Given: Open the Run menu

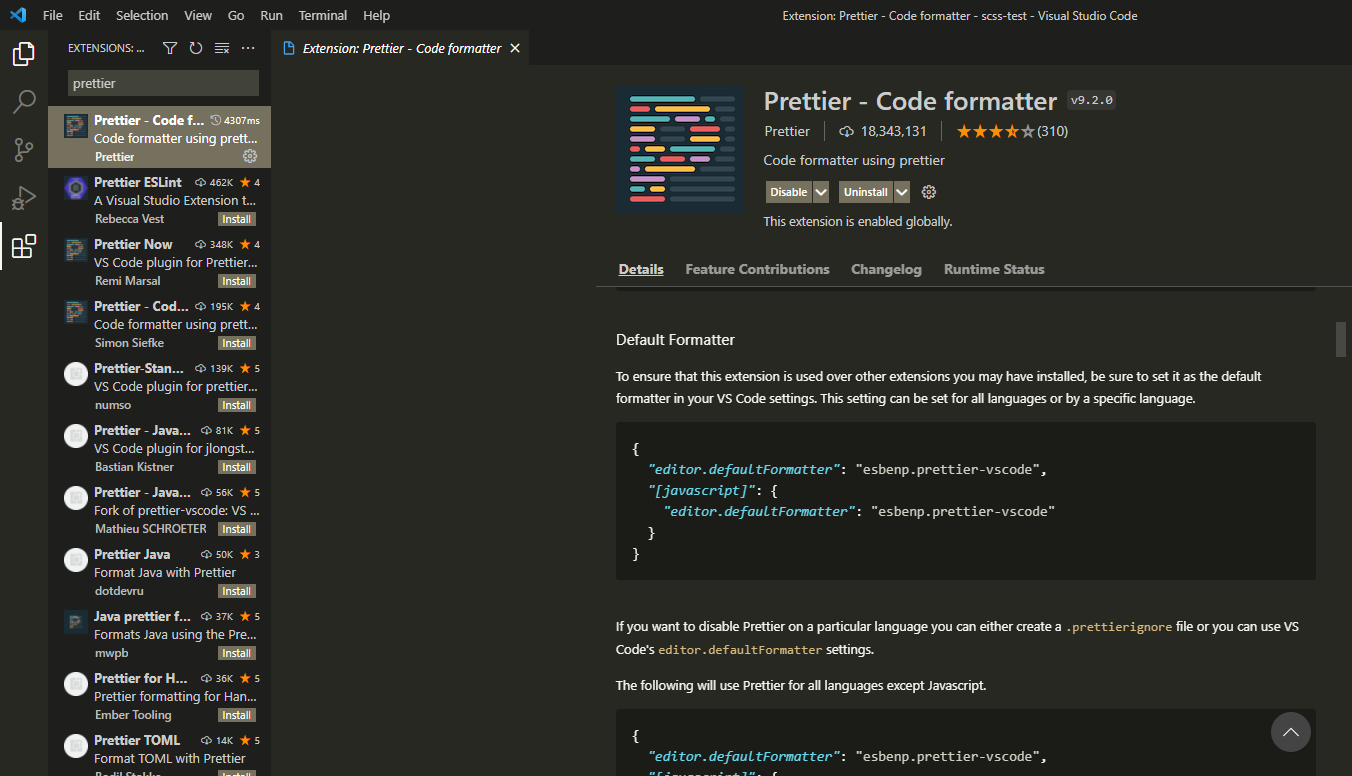Looking at the screenshot, I should [x=271, y=15].
